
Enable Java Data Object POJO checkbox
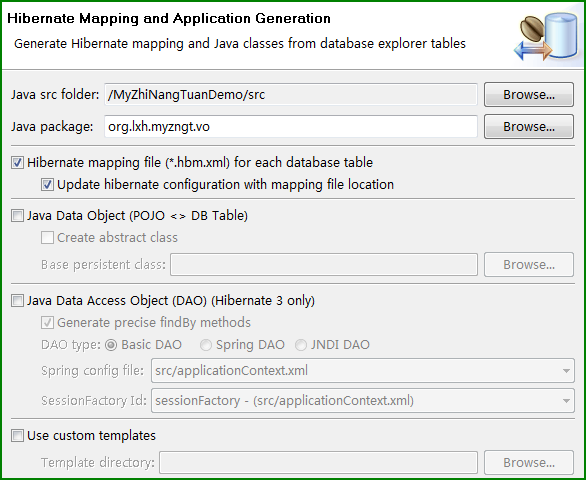click(17, 216)
